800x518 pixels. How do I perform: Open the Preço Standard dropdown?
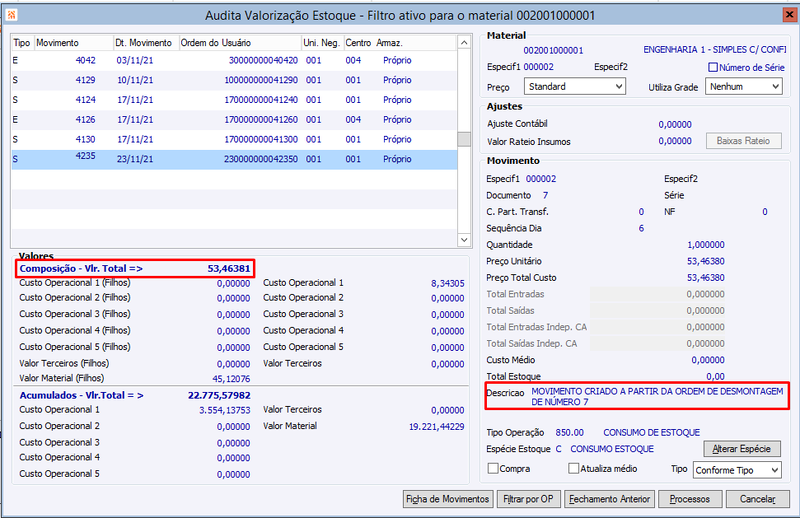574,86
